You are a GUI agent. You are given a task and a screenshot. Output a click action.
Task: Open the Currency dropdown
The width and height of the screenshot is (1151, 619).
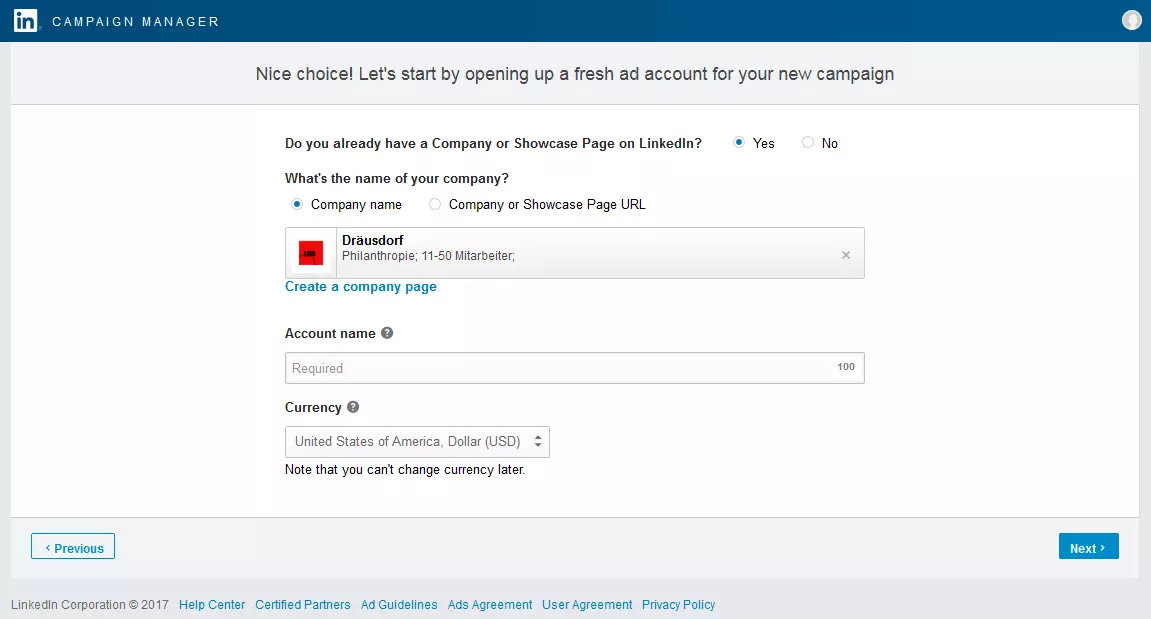[x=417, y=441]
